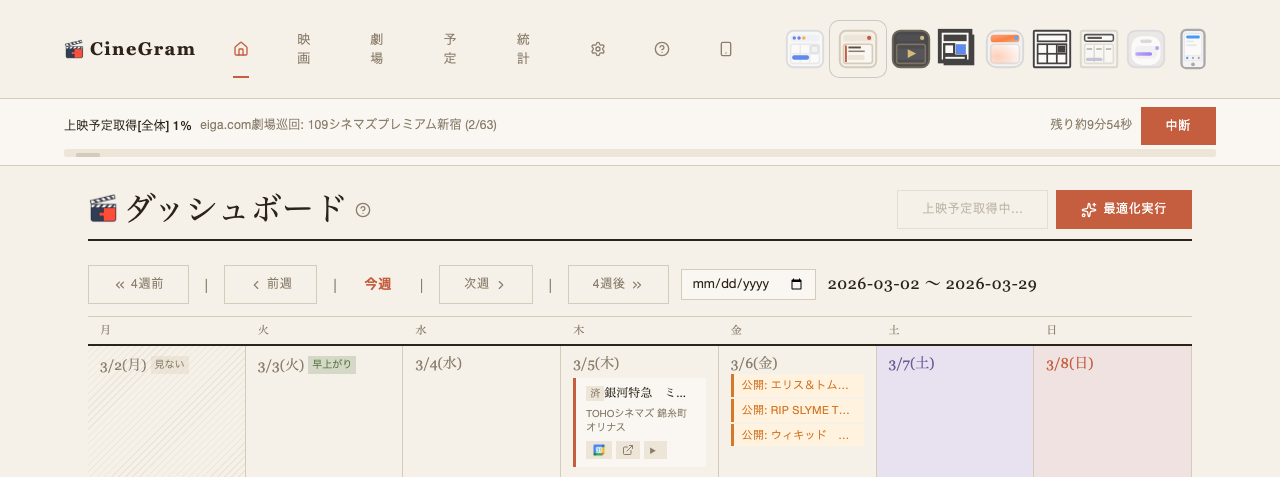Click the mobile device icon in navigation
Viewport: 1280px width, 477px height.
point(726,49)
